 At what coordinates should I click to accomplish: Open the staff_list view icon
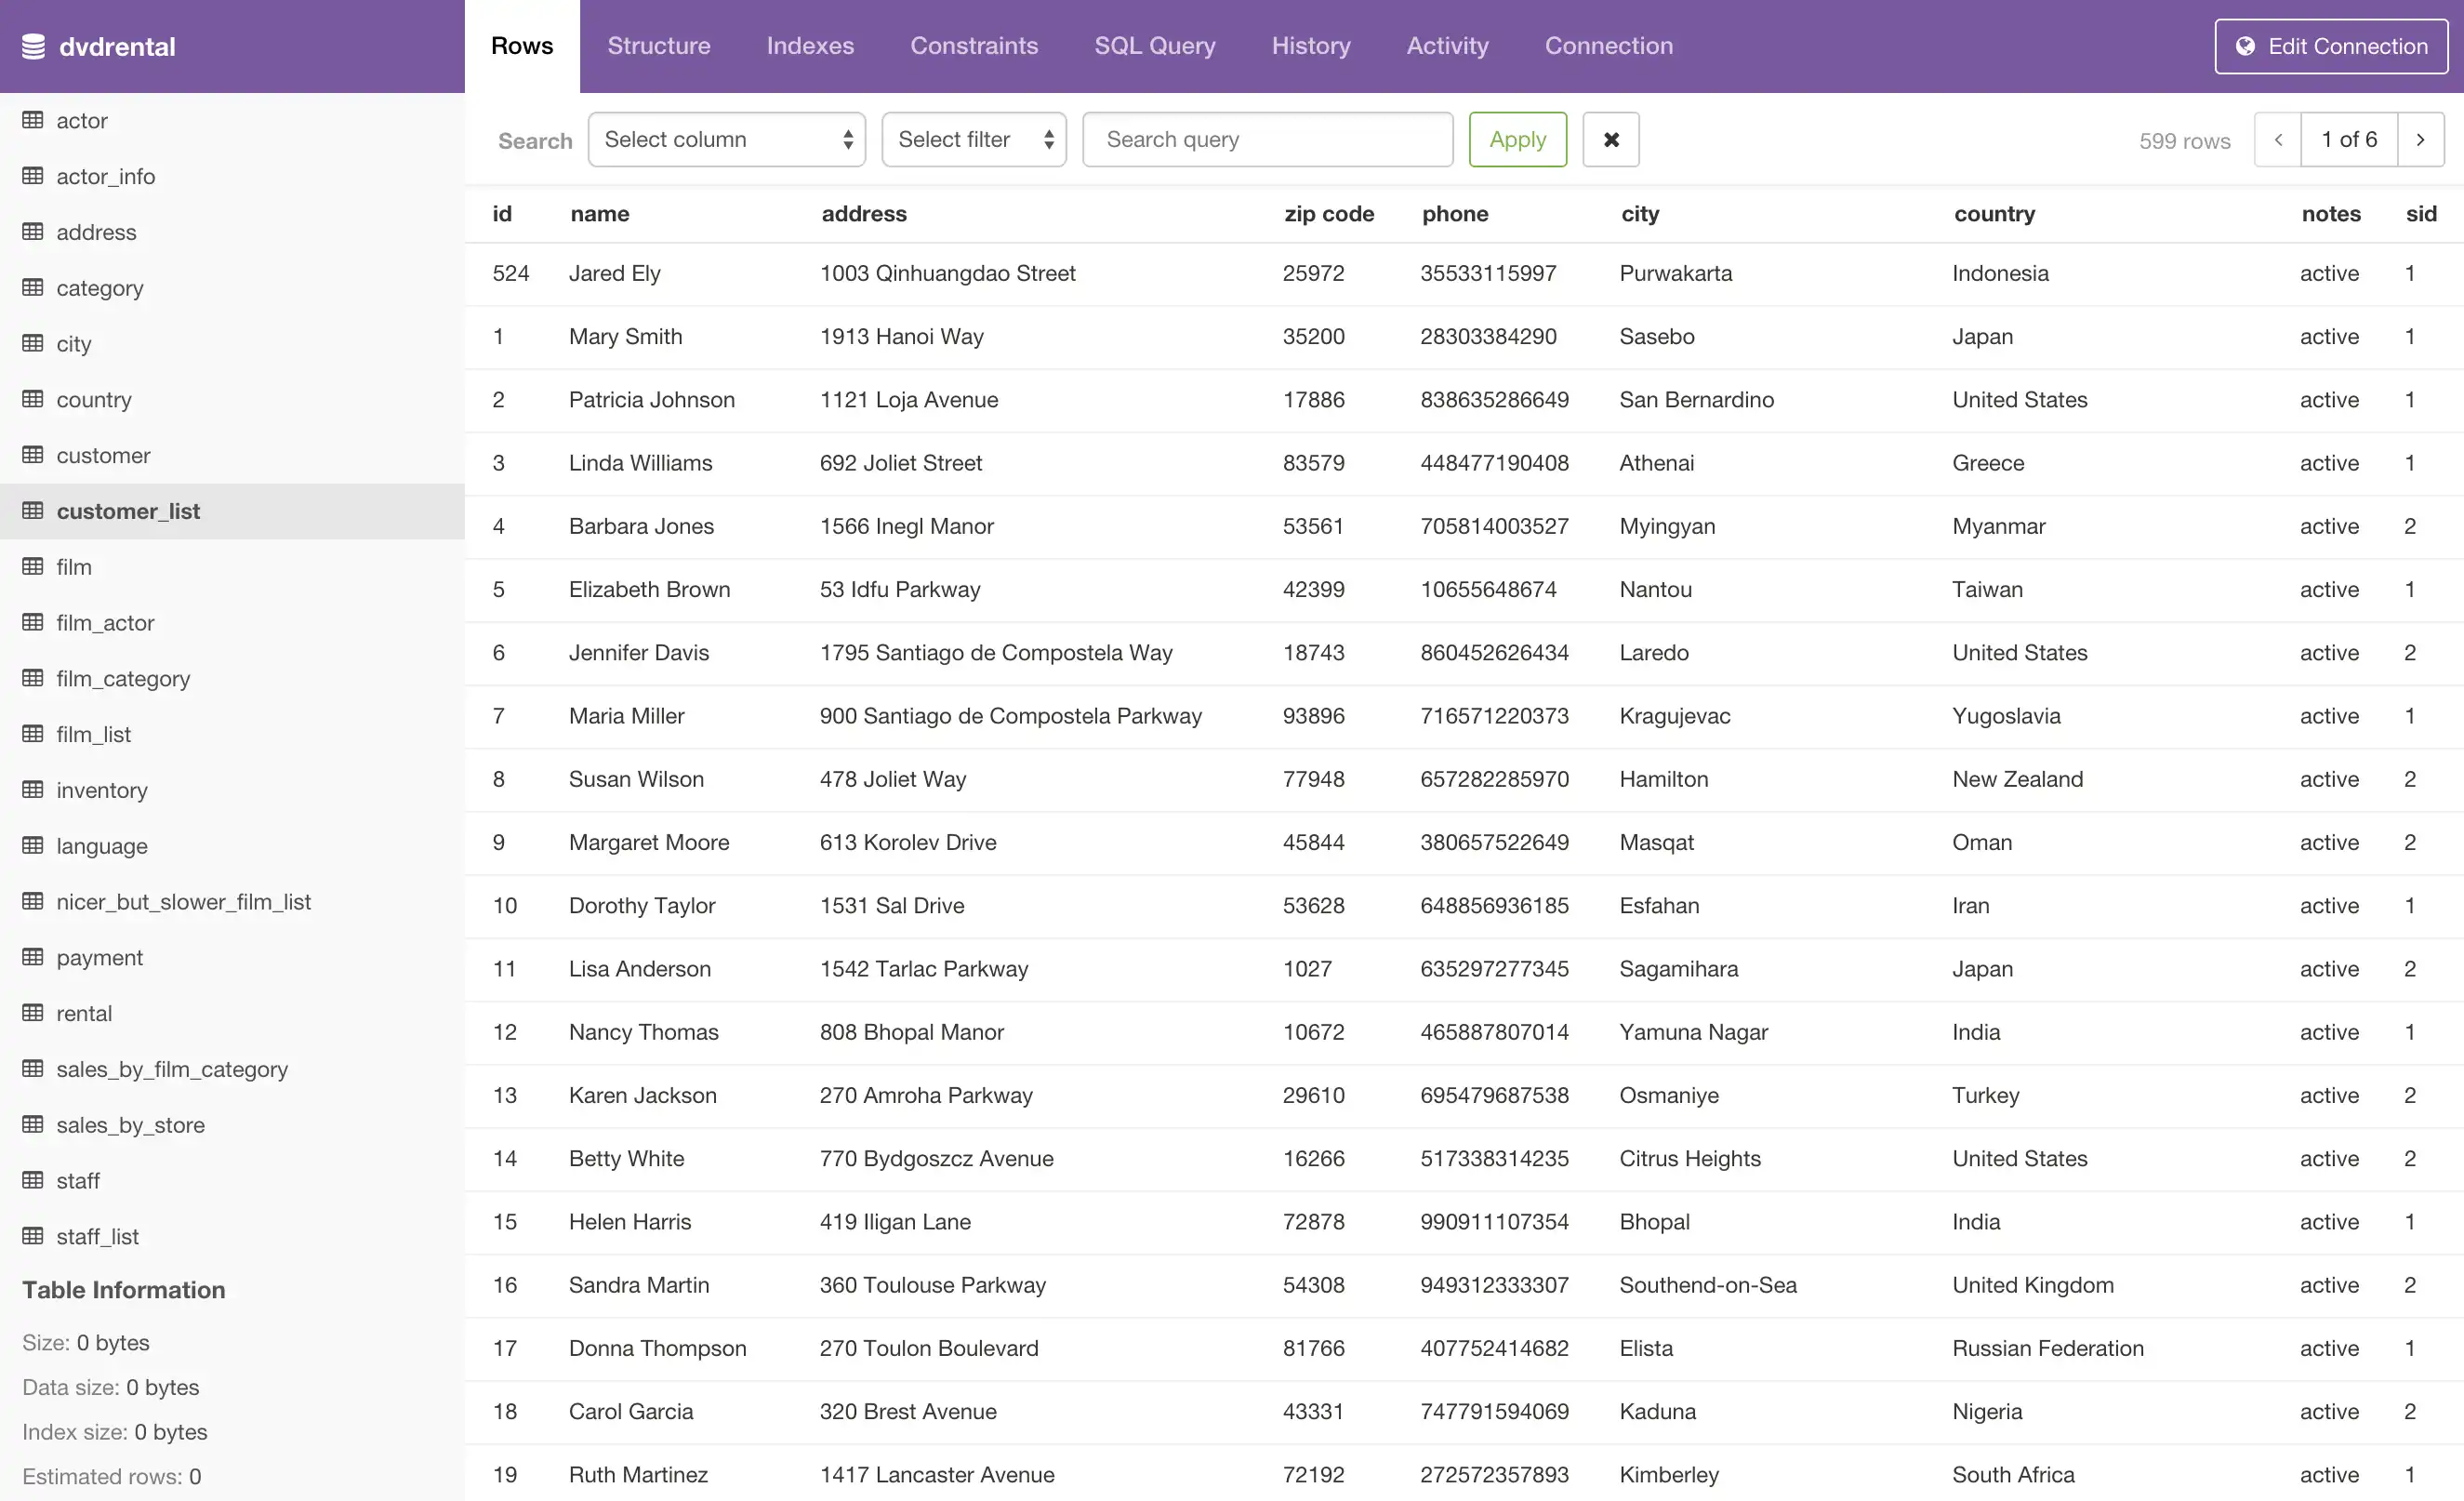[30, 1237]
